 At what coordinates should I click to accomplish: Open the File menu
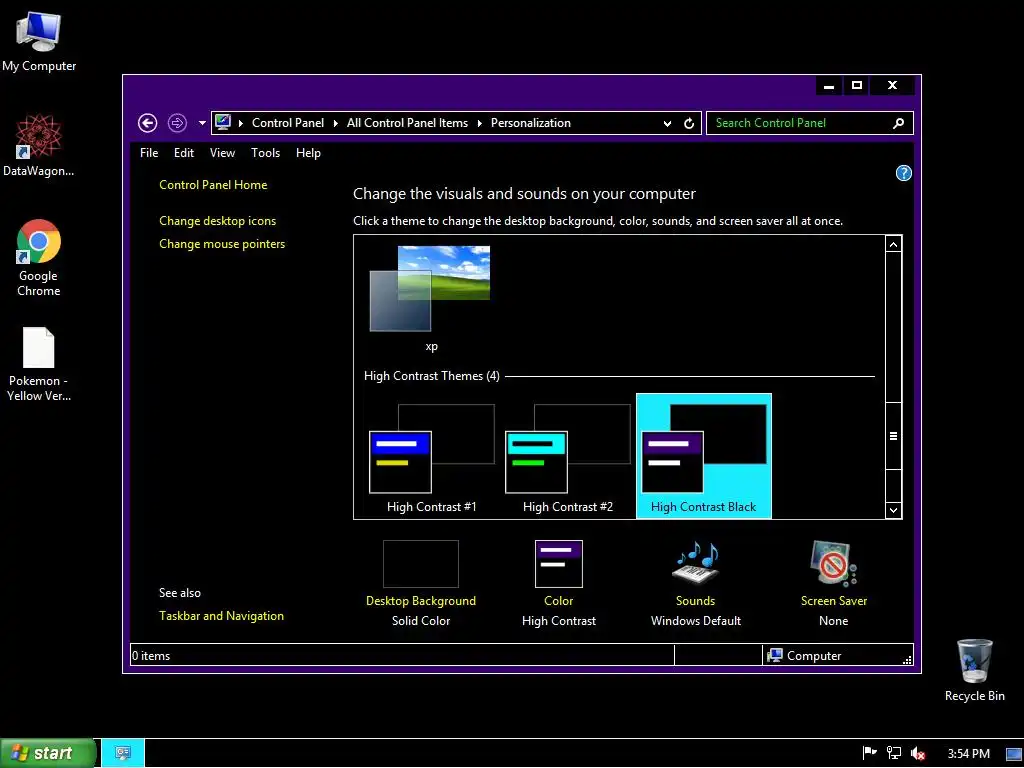[149, 153]
